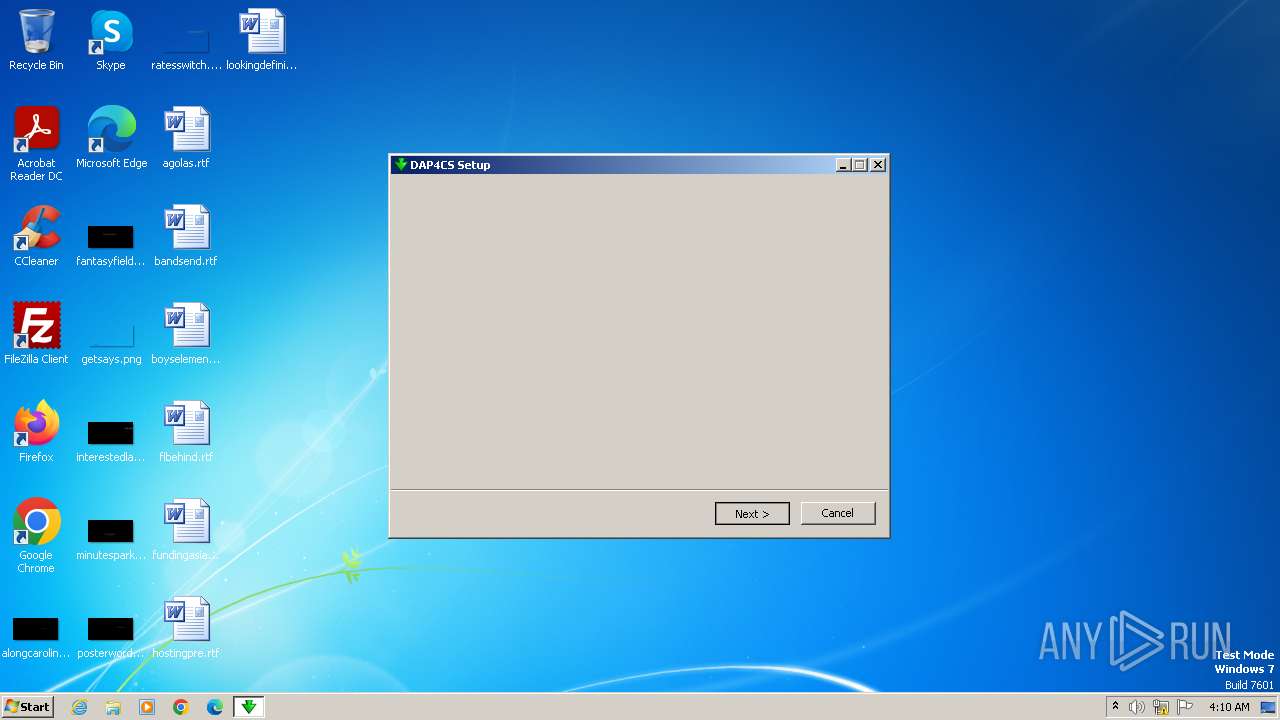Select FileZilla Client shortcut
This screenshot has height=720, width=1280.
(x=36, y=334)
